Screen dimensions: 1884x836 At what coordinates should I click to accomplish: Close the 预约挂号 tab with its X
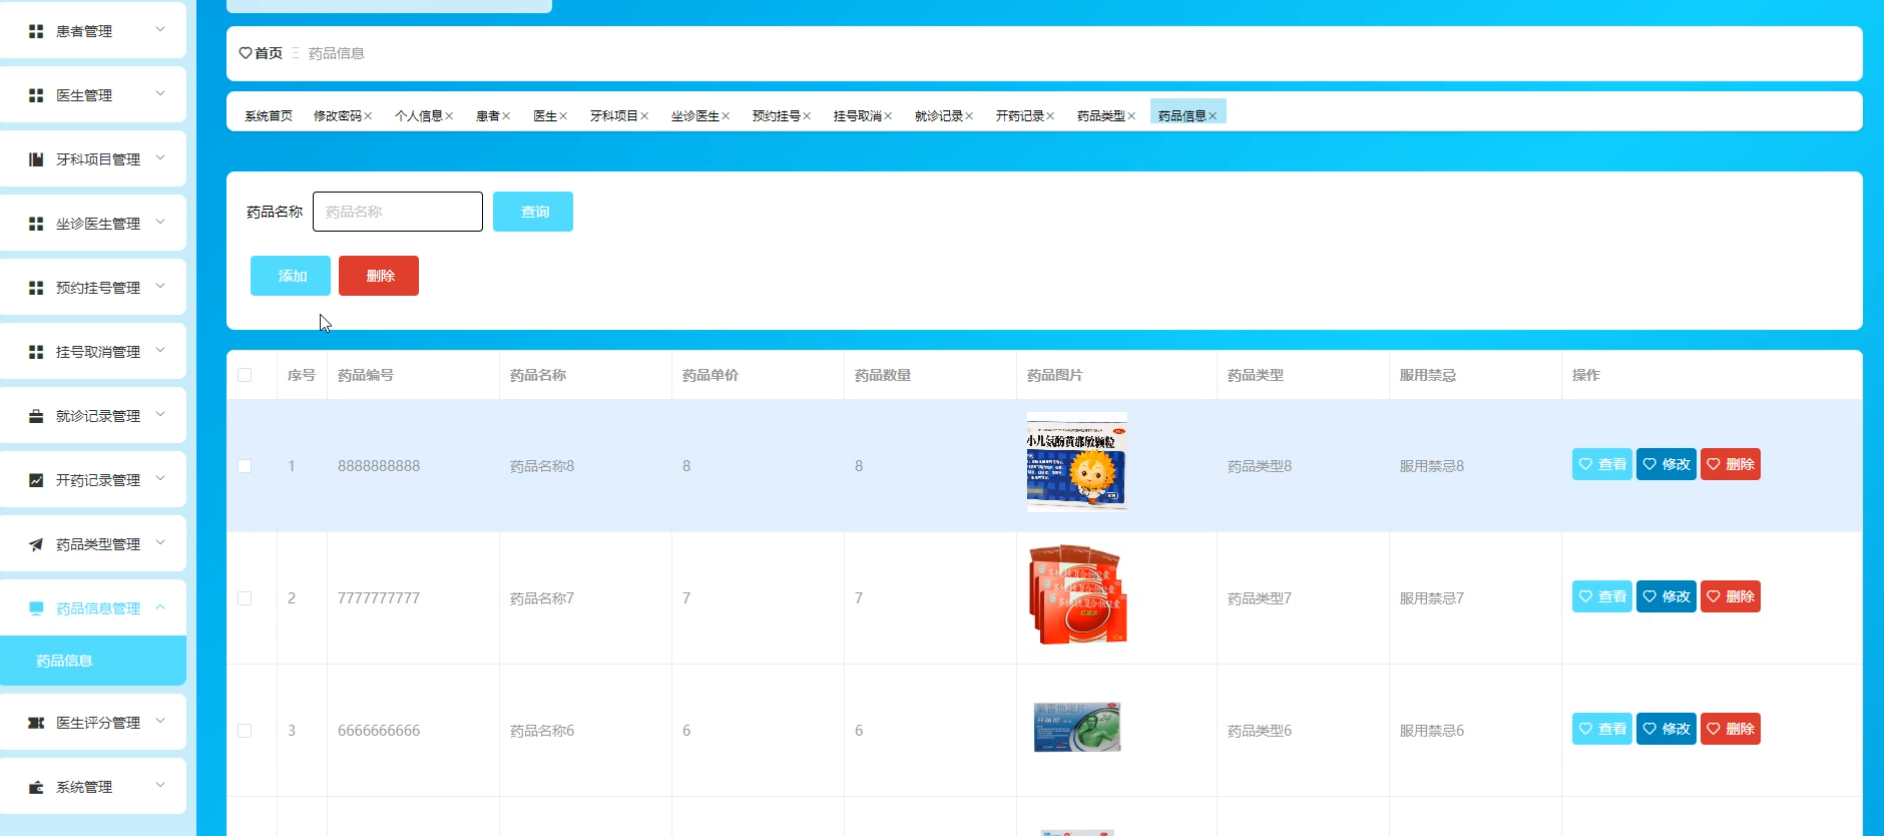tap(807, 116)
